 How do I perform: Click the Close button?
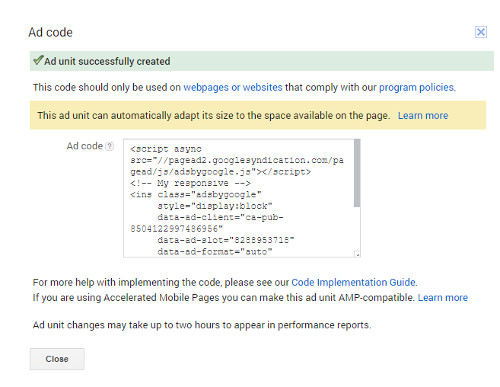click(57, 359)
